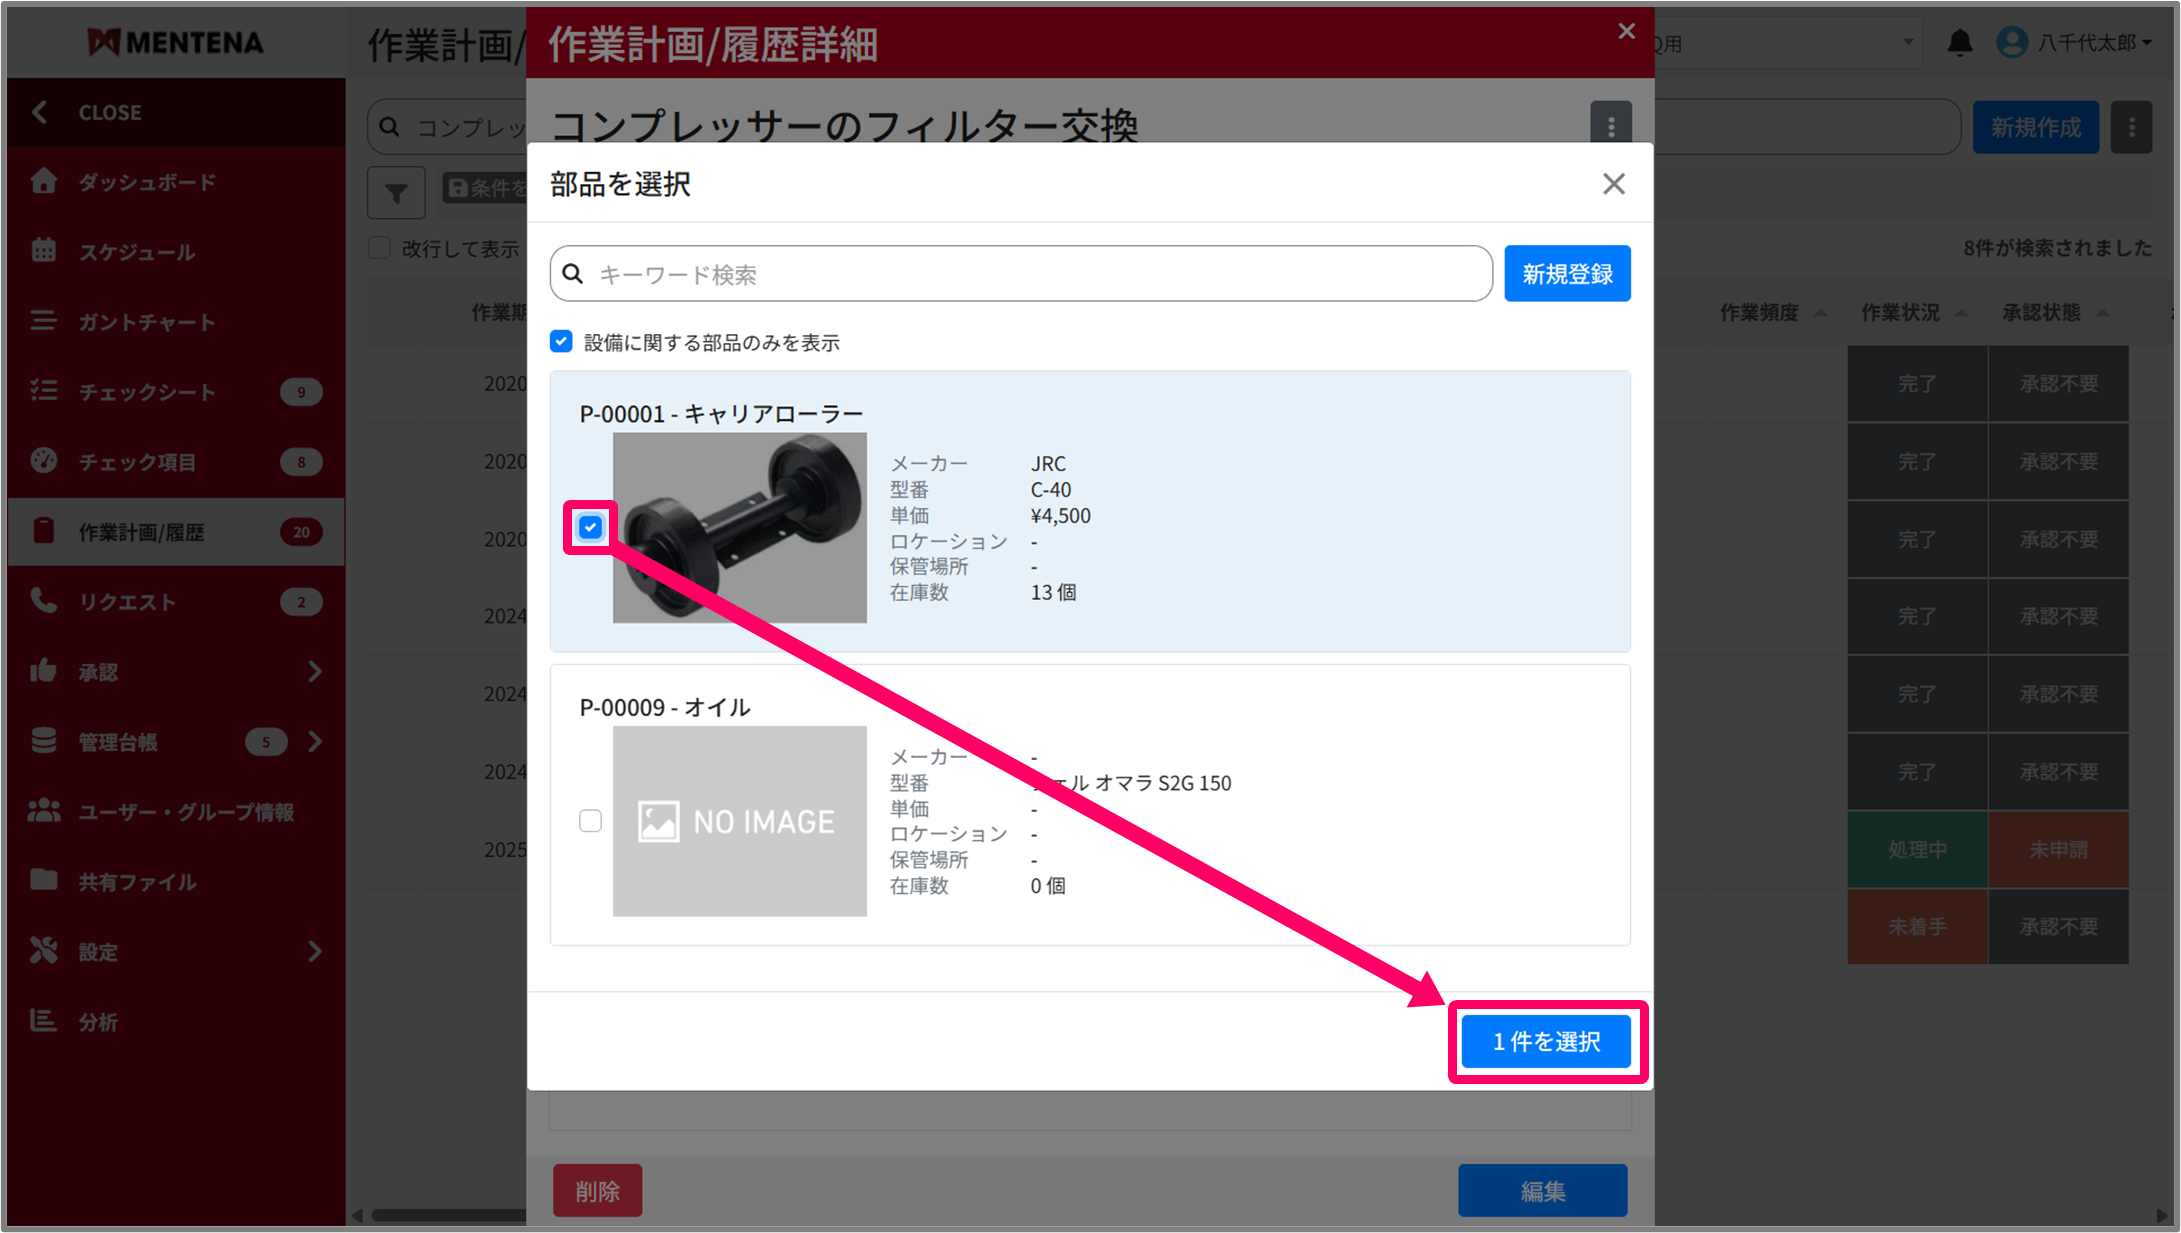This screenshot has width=2181, height=1233.
Task: Click the Gantt chart sidebar icon
Action: tap(44, 321)
